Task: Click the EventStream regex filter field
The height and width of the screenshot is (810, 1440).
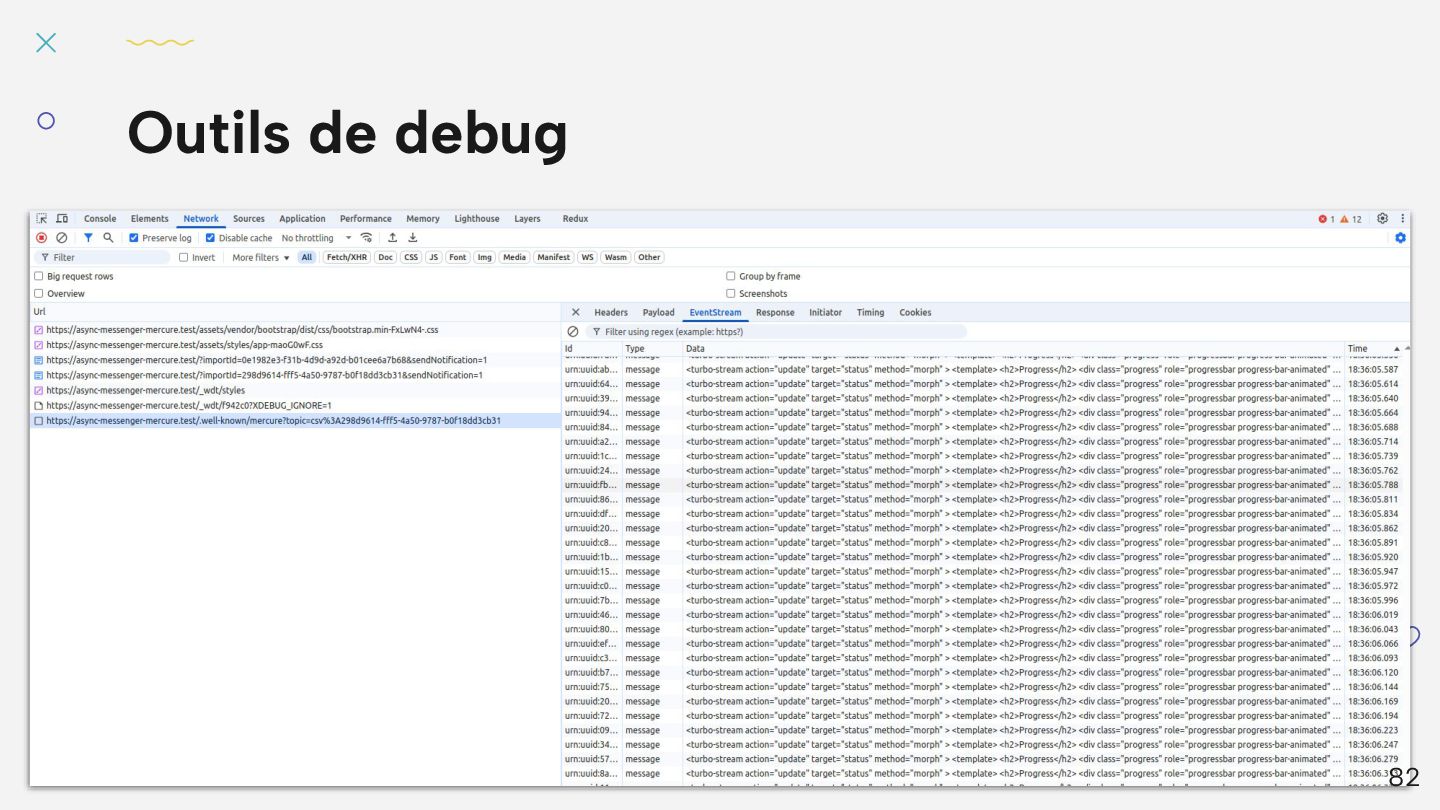Action: click(780, 331)
